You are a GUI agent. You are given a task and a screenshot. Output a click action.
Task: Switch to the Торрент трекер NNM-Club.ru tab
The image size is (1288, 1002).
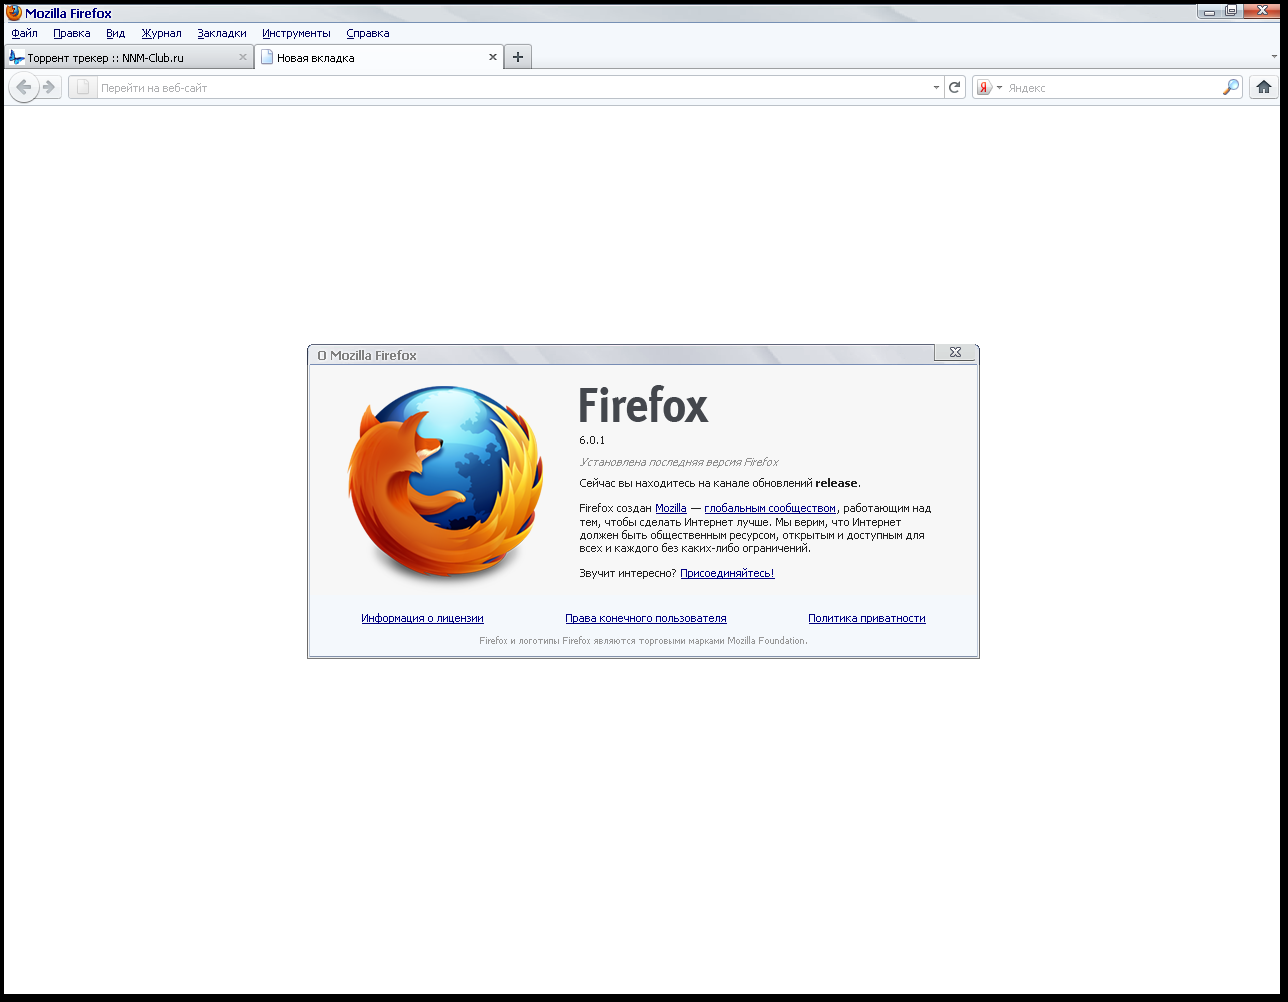click(129, 57)
